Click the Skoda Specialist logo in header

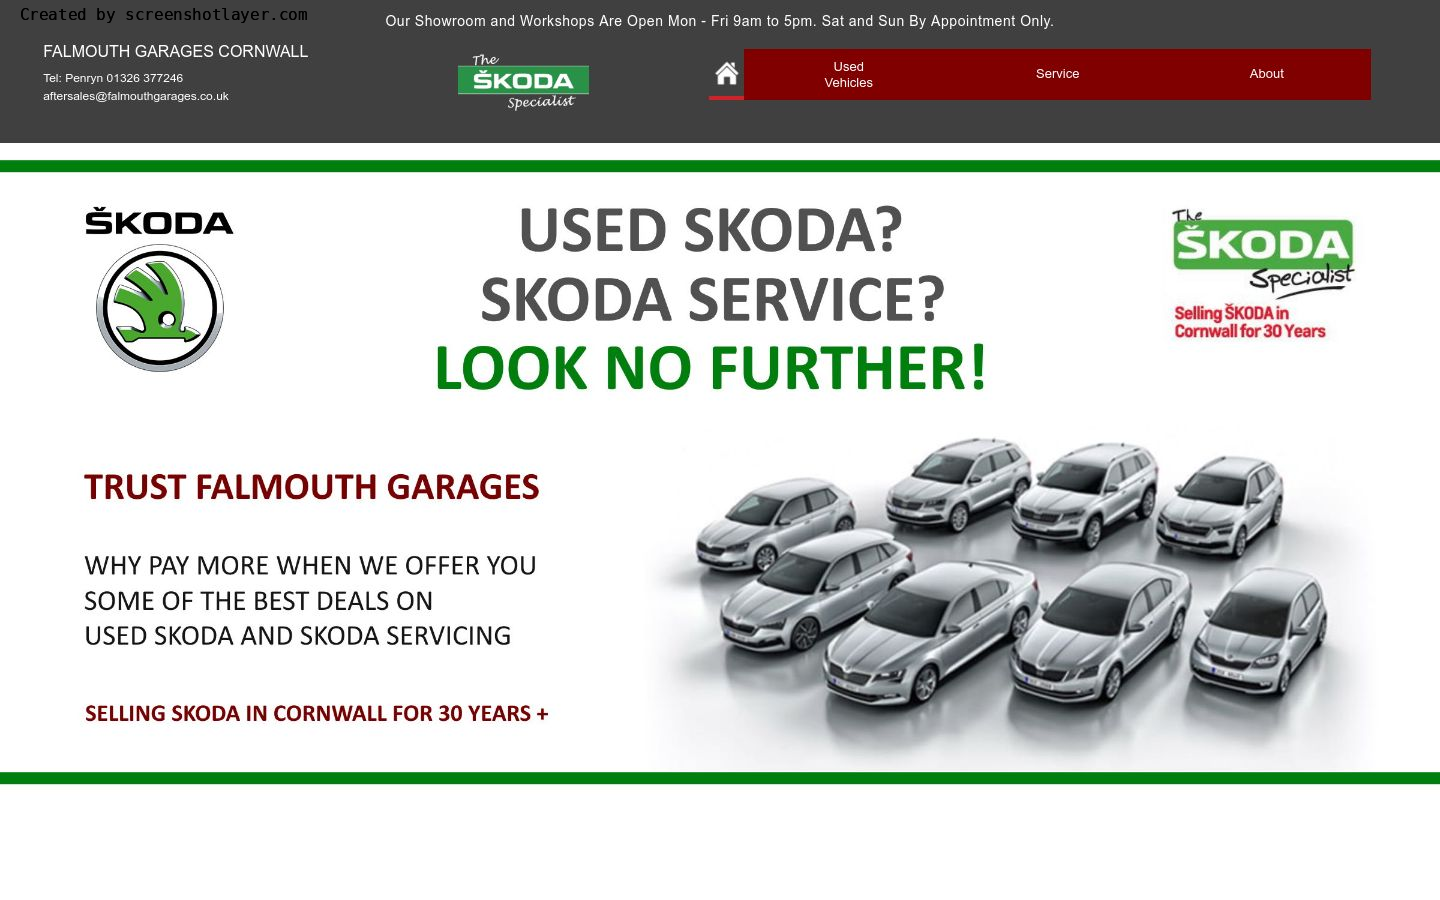pos(523,81)
